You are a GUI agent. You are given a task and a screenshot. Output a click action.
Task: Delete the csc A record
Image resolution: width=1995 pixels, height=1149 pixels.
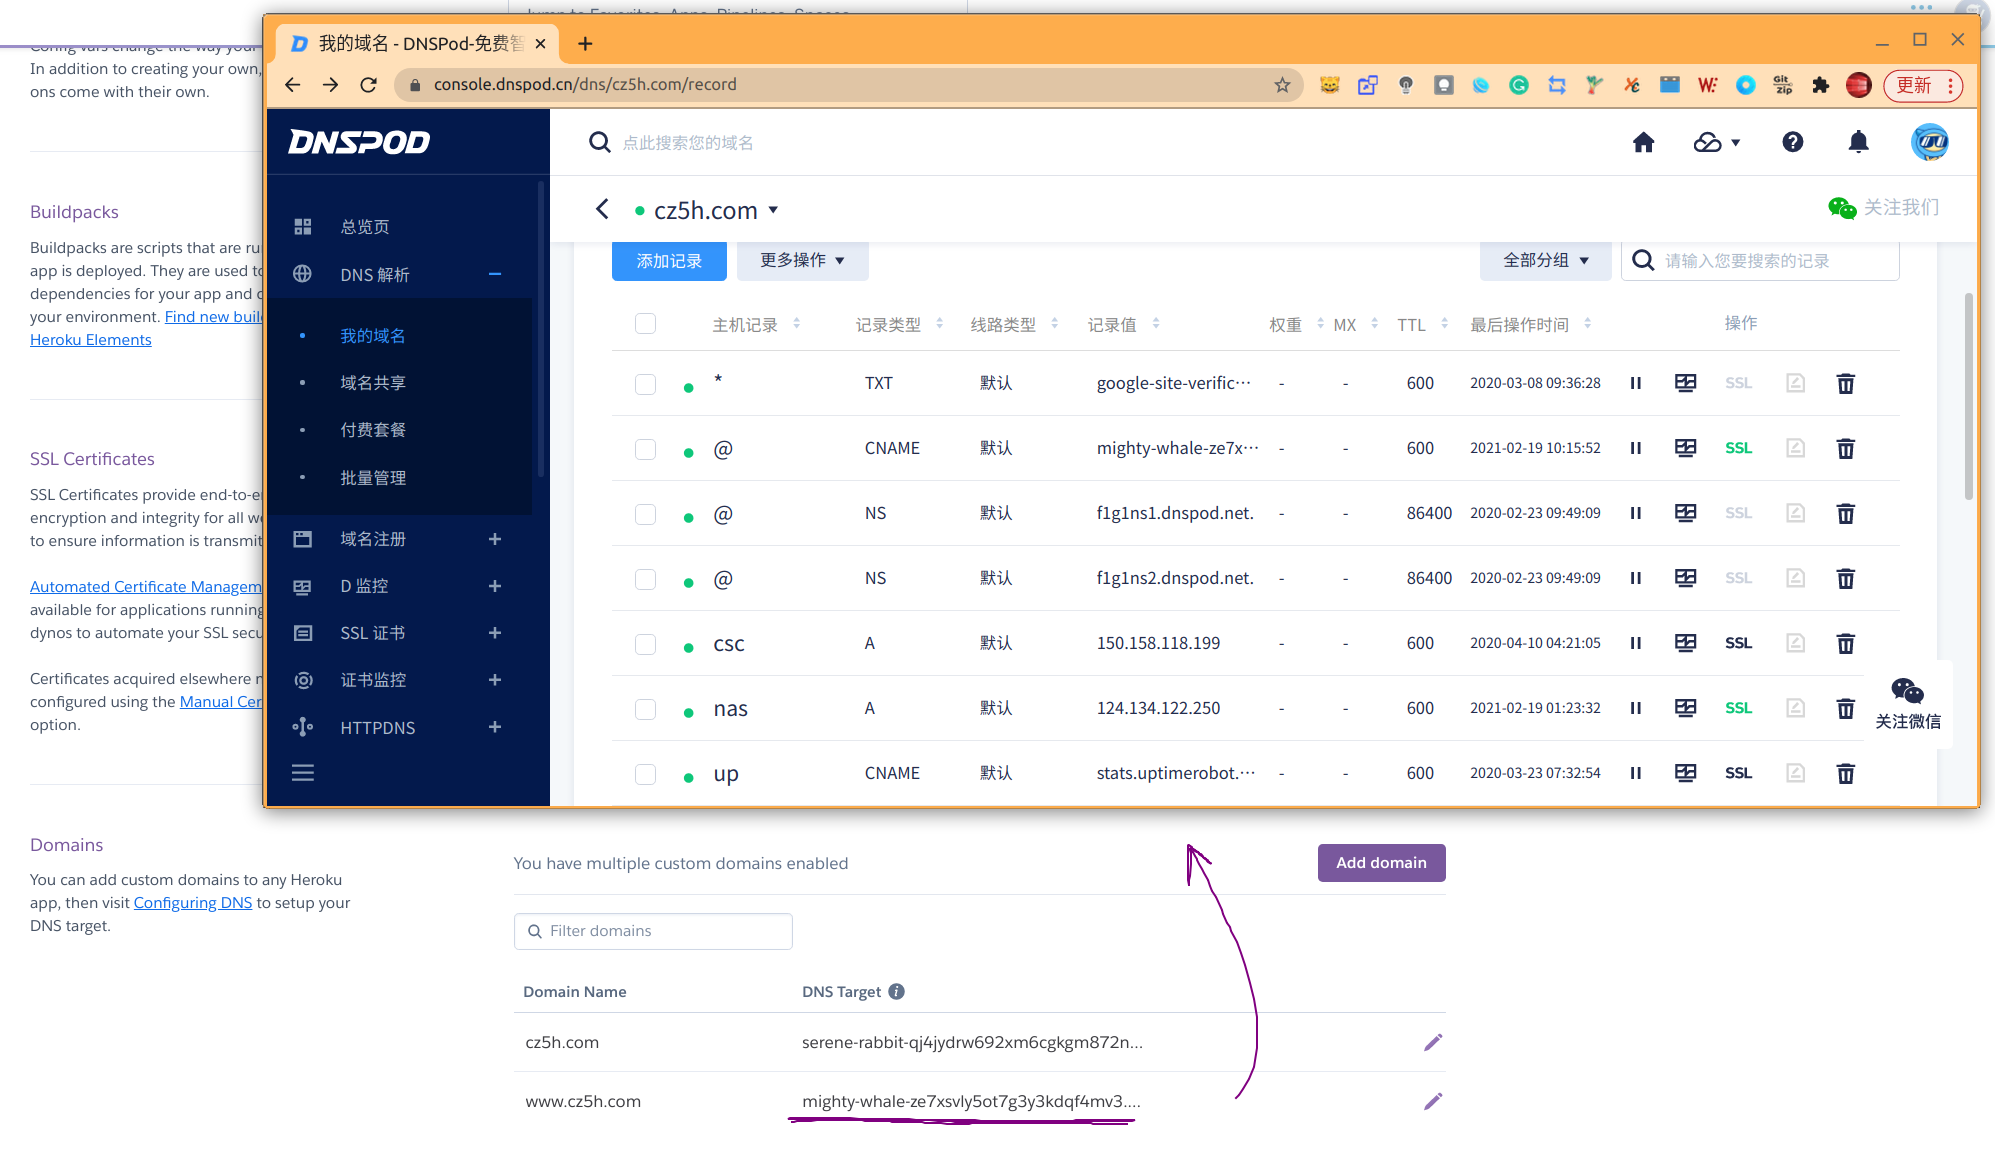tap(1845, 643)
